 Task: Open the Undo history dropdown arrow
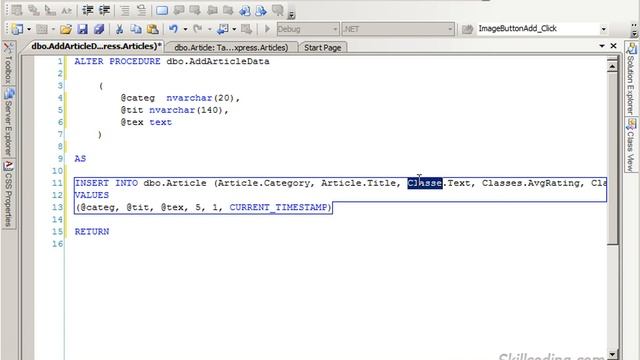coord(185,29)
